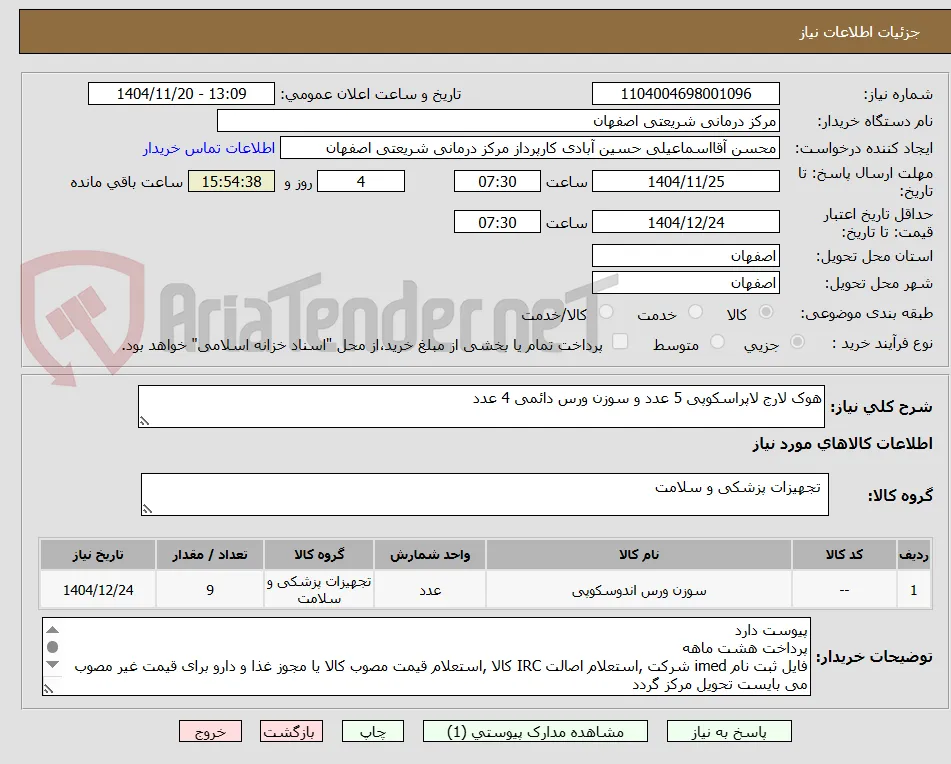Select the کالا radio button
Viewport: 951px width, 764px height.
766,312
